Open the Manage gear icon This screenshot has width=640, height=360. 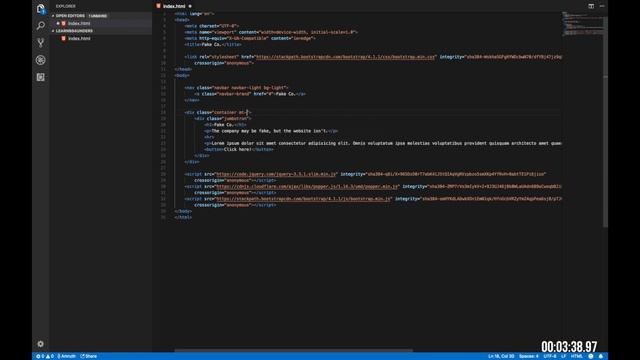pos(40,344)
